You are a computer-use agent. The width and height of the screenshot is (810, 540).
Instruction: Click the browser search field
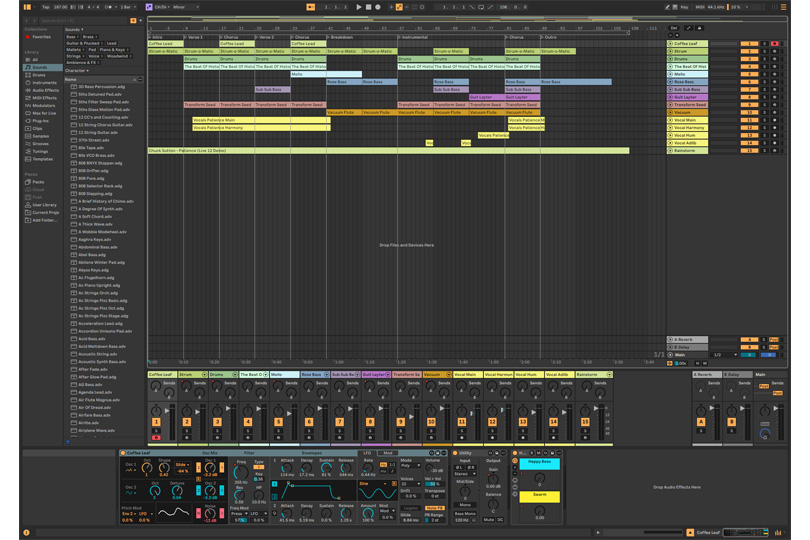[84, 21]
